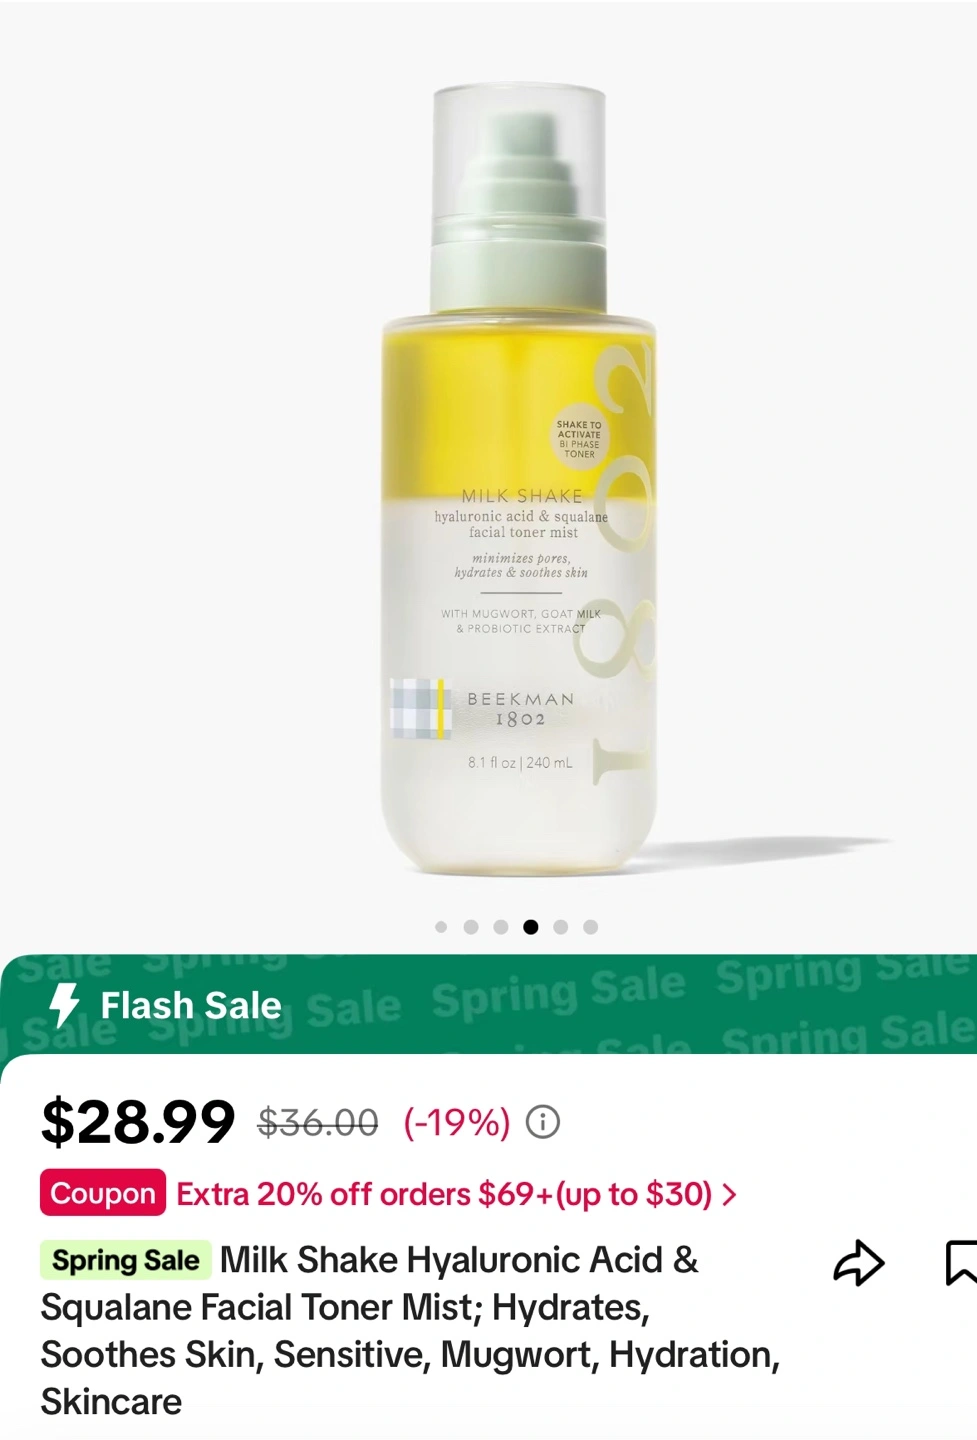Tap the Flash Sale lightning bolt icon

click(x=64, y=1005)
